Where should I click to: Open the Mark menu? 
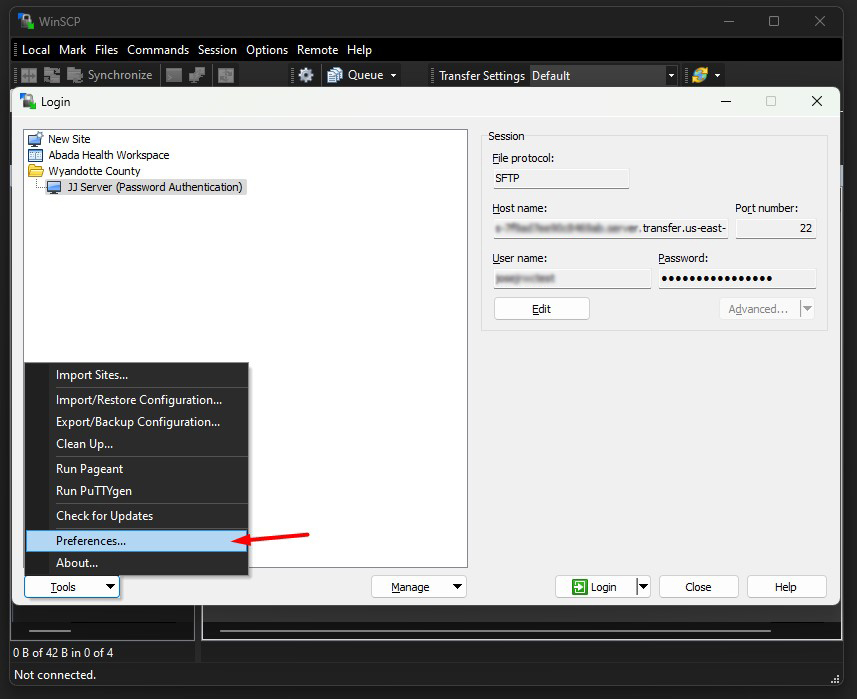73,50
